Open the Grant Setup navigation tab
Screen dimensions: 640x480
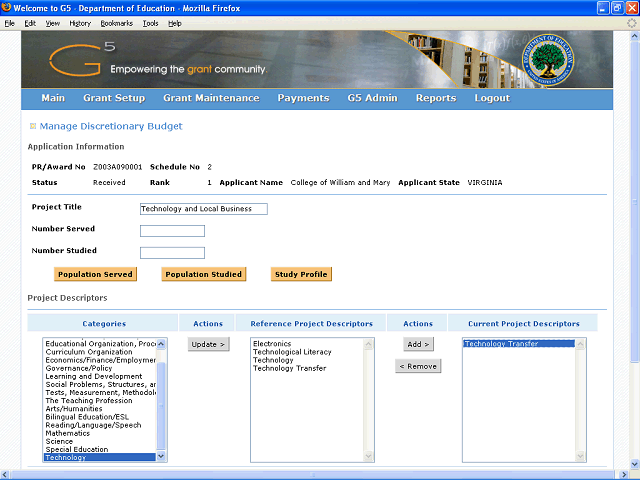pos(114,98)
